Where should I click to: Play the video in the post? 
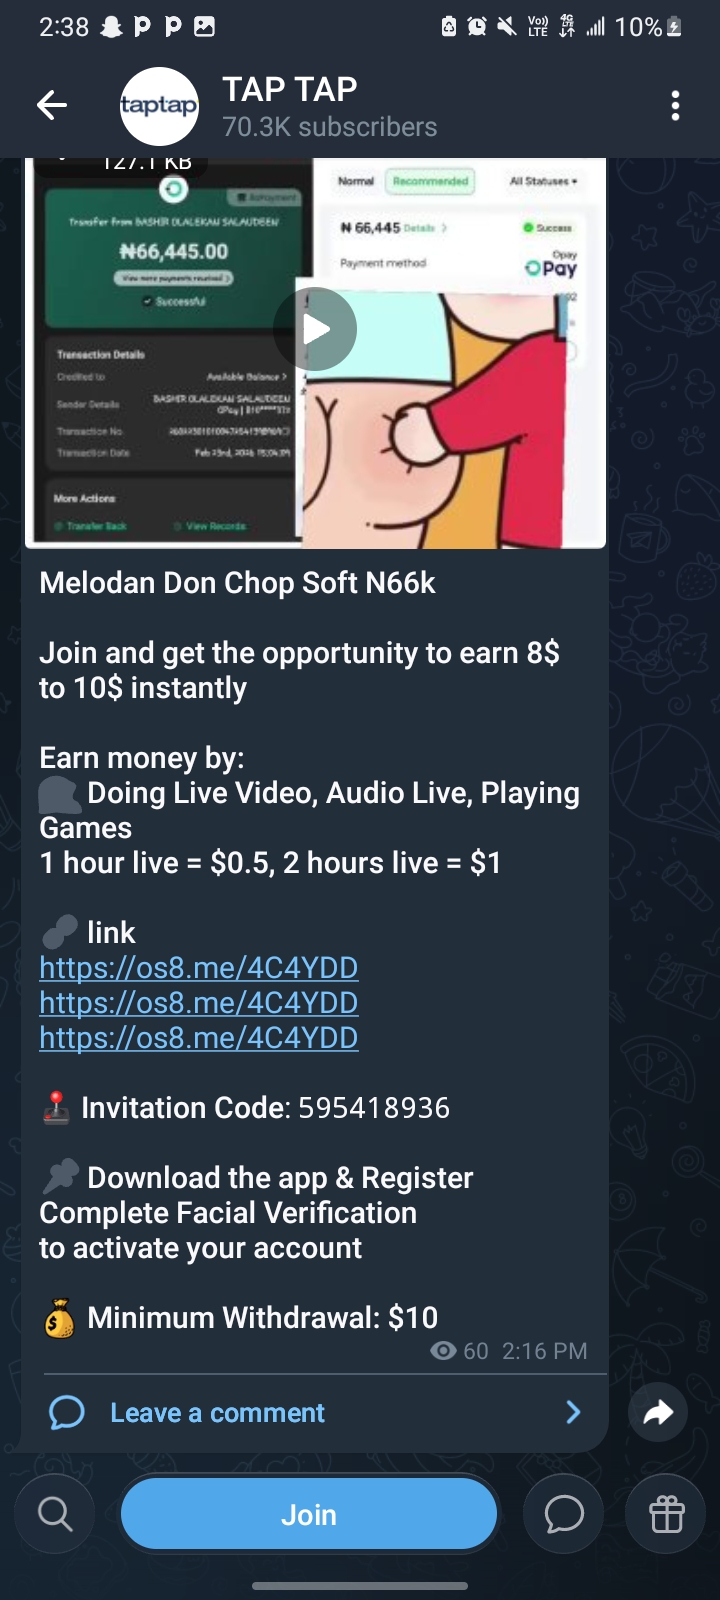(x=315, y=329)
